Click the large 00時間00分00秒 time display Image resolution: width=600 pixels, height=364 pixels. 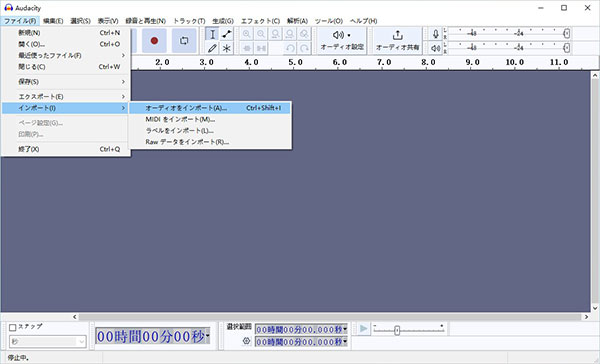coord(152,336)
